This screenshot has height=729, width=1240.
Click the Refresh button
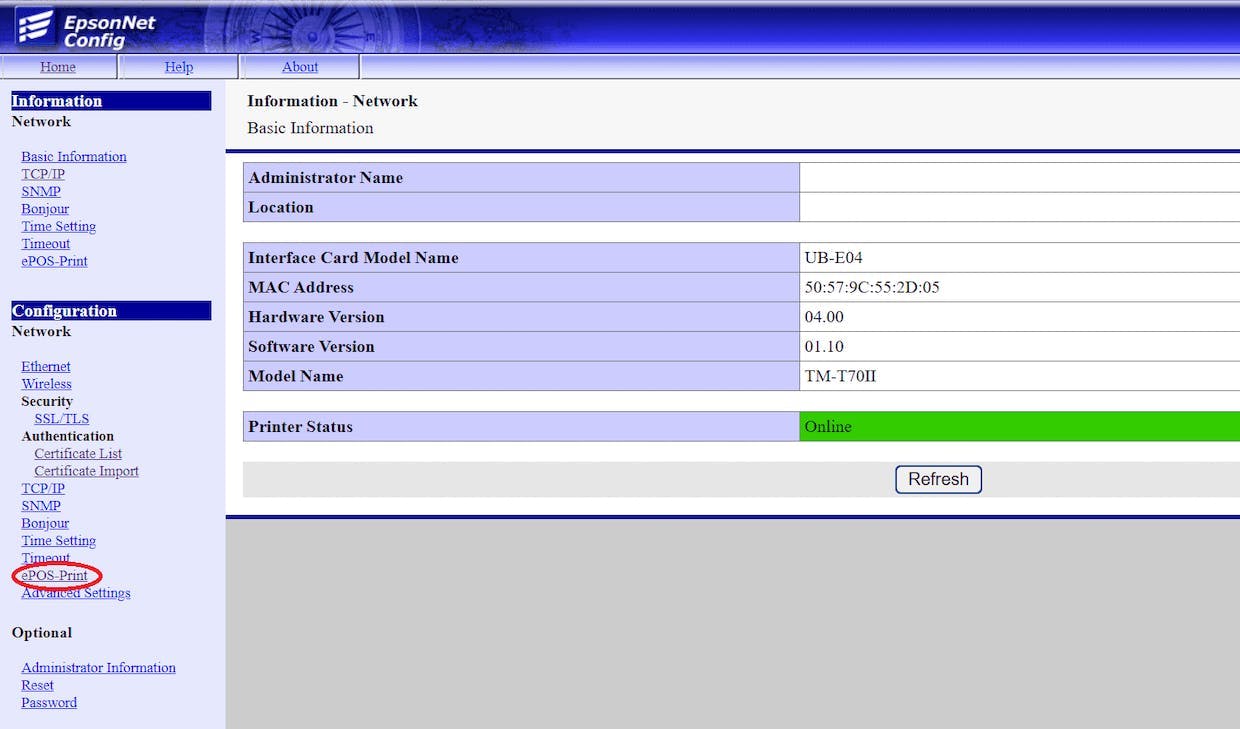click(938, 479)
